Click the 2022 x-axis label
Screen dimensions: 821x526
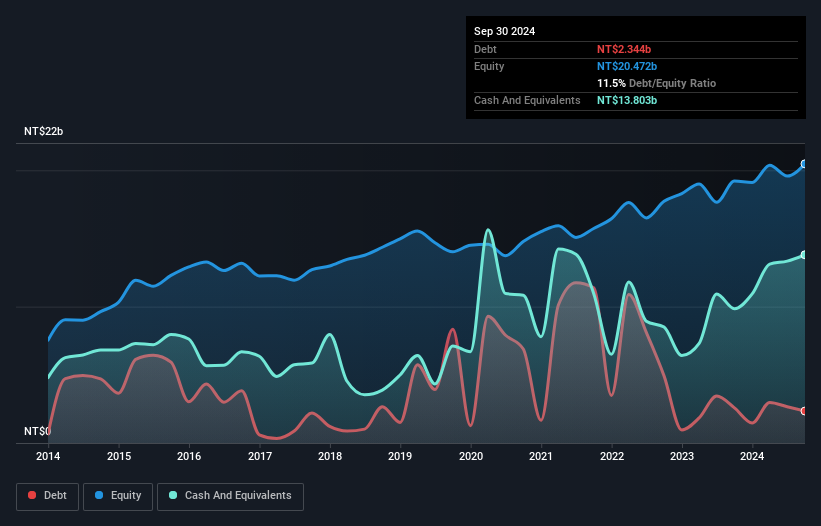(612, 456)
